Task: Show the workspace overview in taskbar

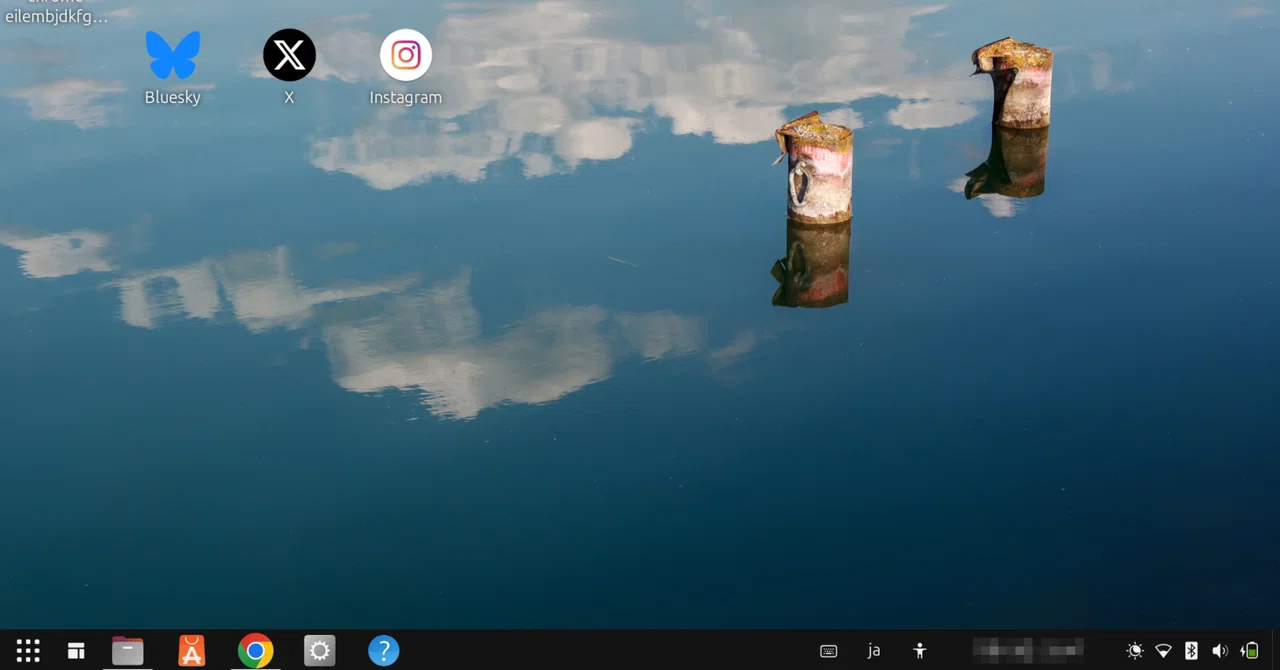Action: (76, 651)
